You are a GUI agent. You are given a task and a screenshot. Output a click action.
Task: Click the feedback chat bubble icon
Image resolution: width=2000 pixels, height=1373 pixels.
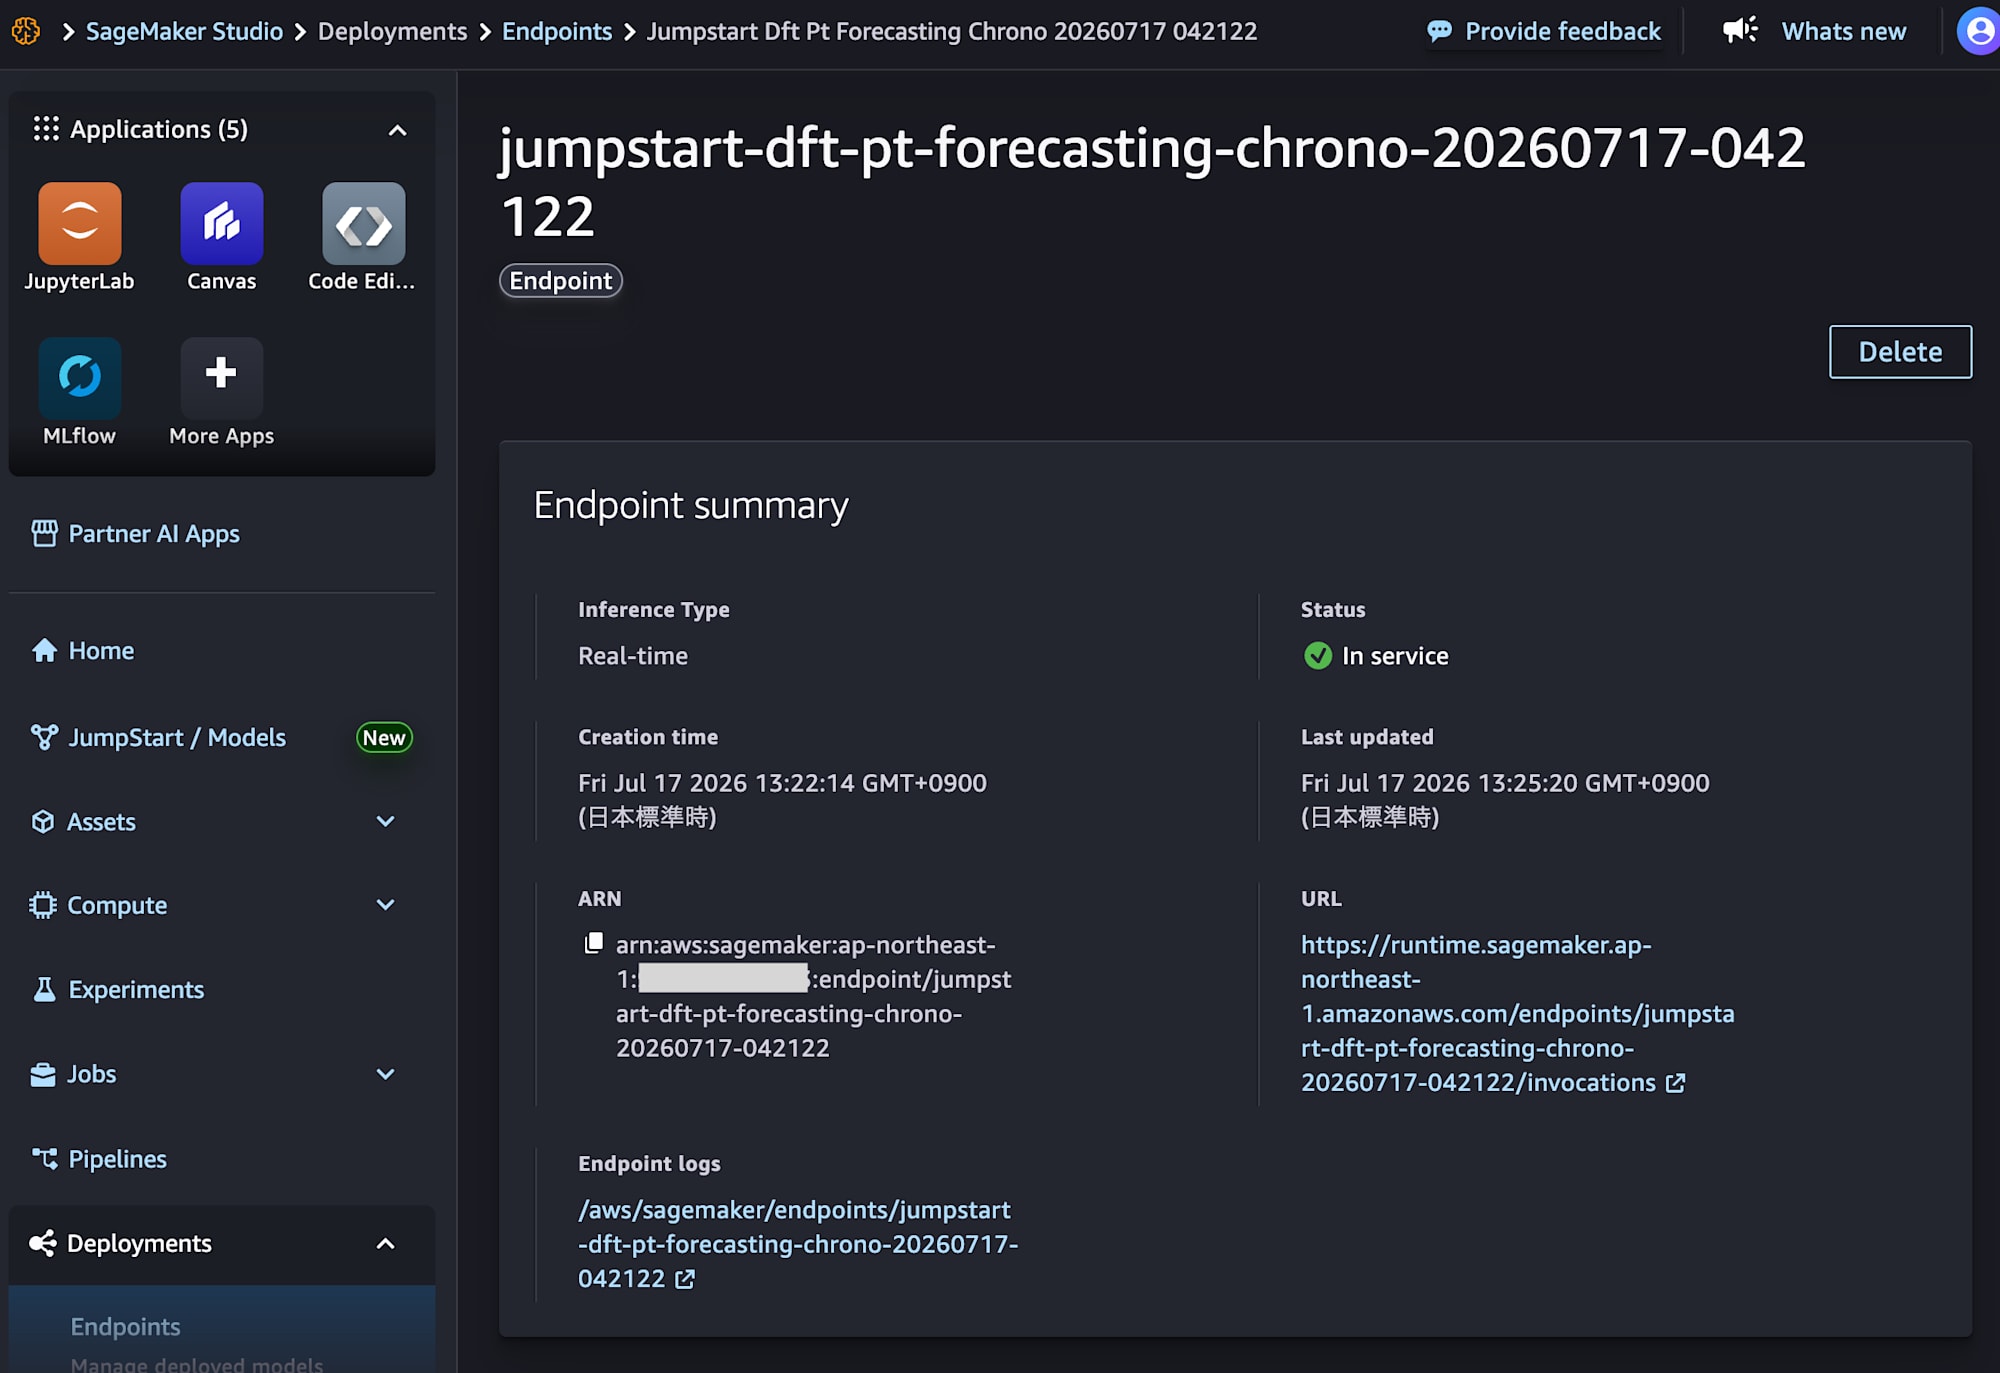pyautogui.click(x=1439, y=31)
